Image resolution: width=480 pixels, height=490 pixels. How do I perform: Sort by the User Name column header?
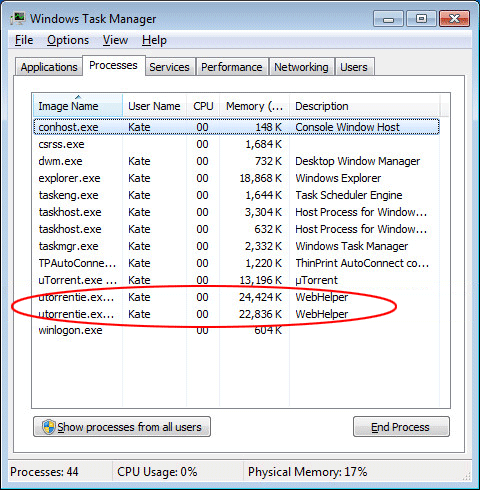154,106
